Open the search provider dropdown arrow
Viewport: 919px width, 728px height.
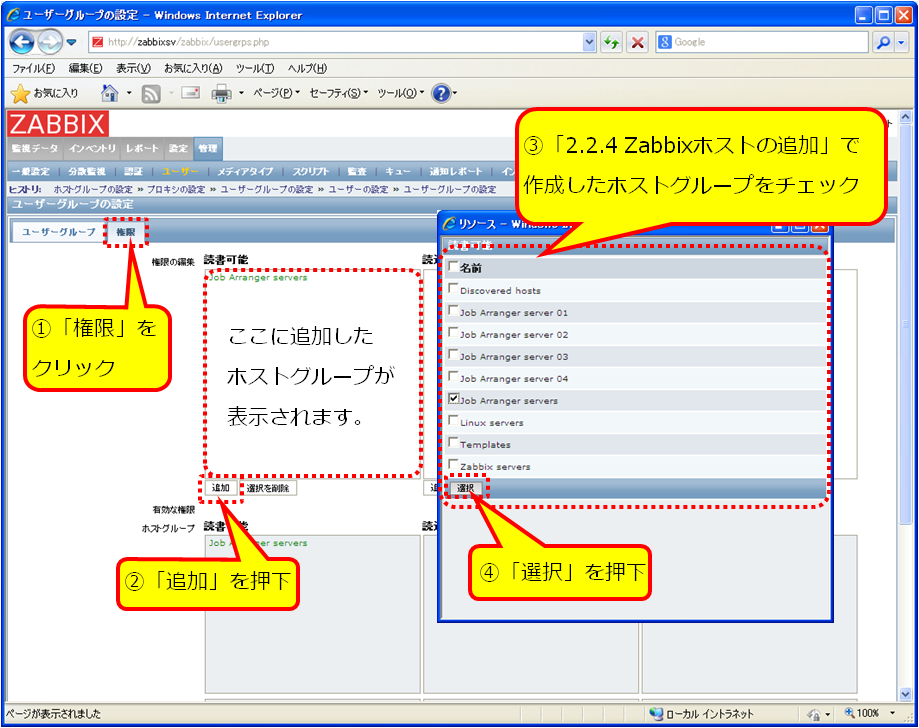pos(901,42)
